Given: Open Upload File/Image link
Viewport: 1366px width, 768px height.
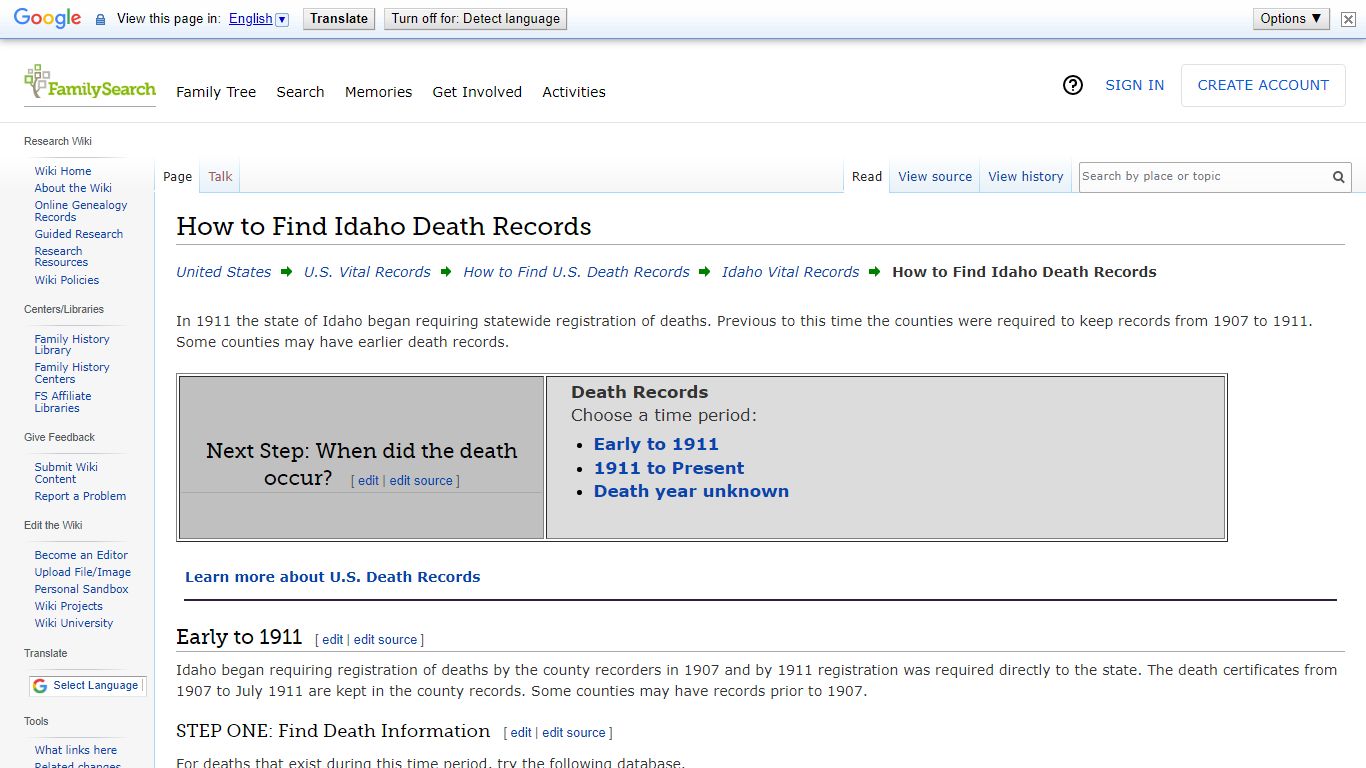Looking at the screenshot, I should coord(83,572).
